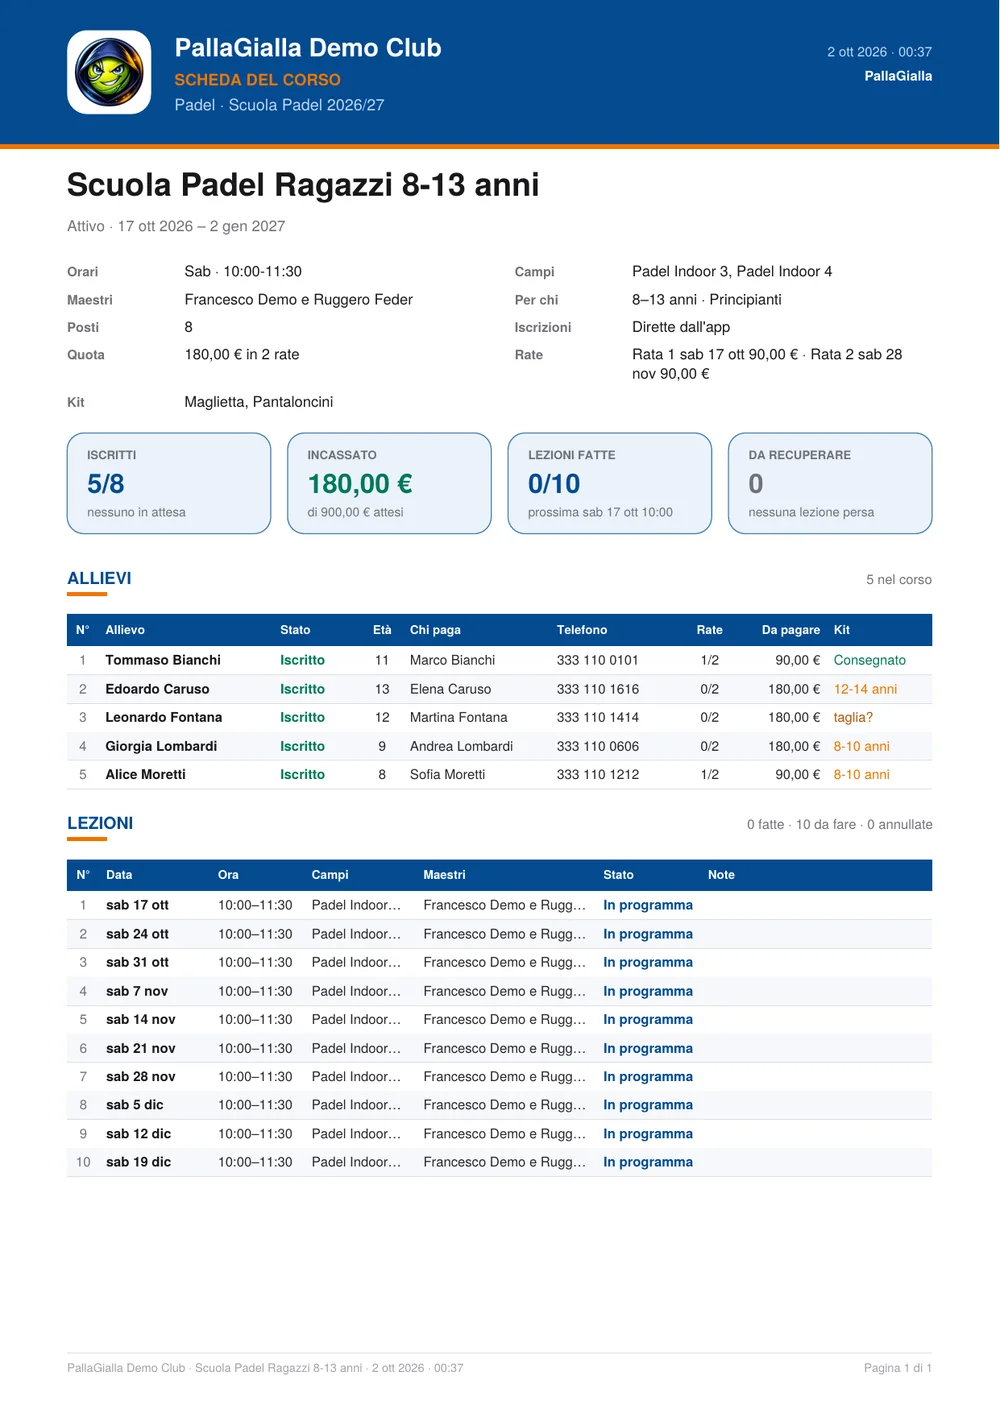
Task: Select the '5 nel corso' count
Action: 899,580
